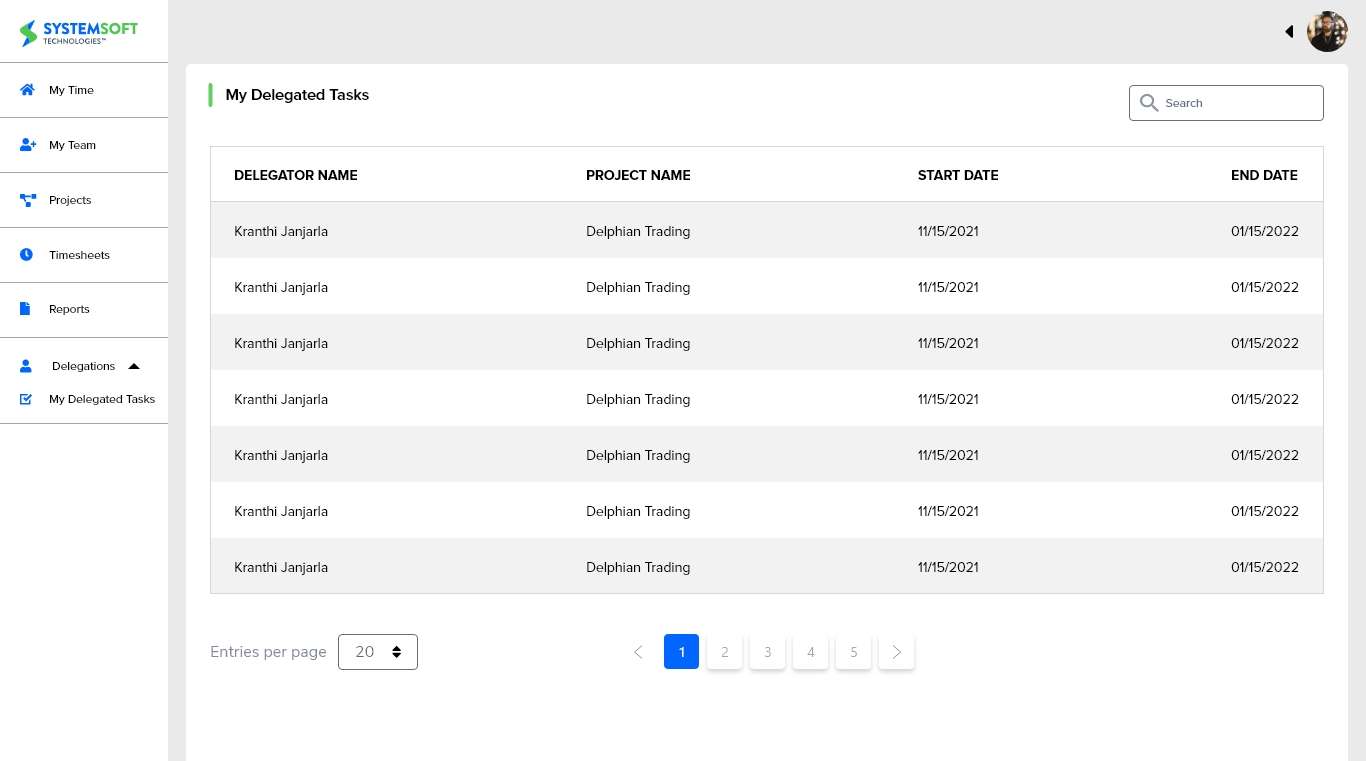Screen dimensions: 1366x761
Task: Go to pagination page 1
Action: pyautogui.click(x=681, y=652)
